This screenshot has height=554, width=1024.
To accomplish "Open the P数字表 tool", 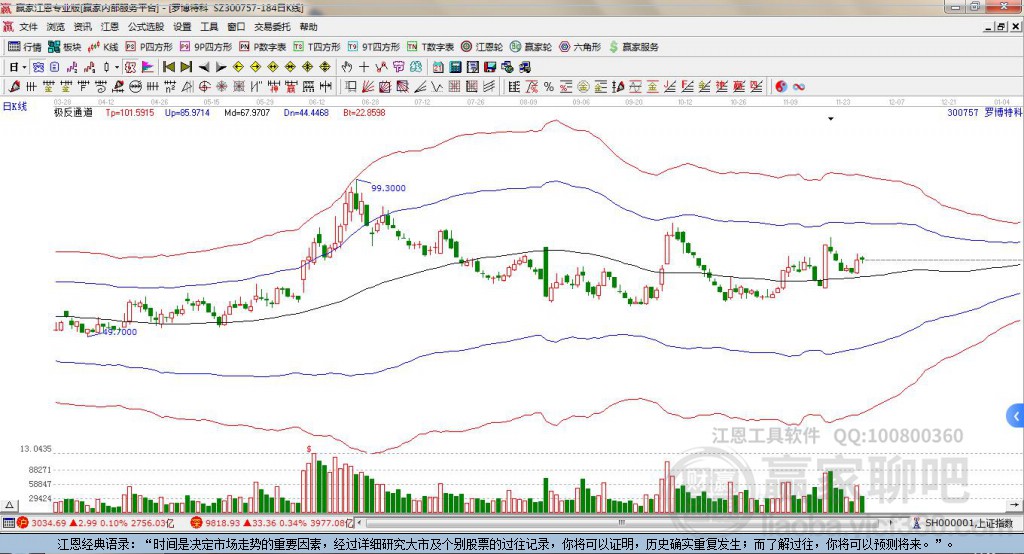I will pyautogui.click(x=263, y=47).
